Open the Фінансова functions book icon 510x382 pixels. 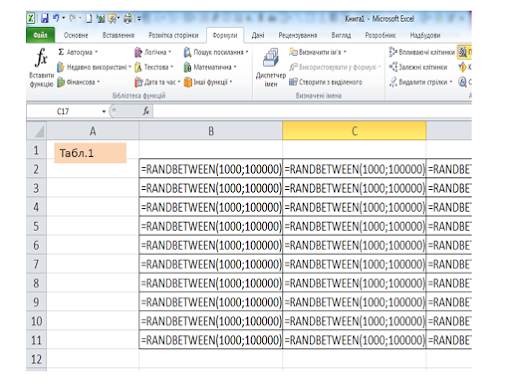pos(61,82)
